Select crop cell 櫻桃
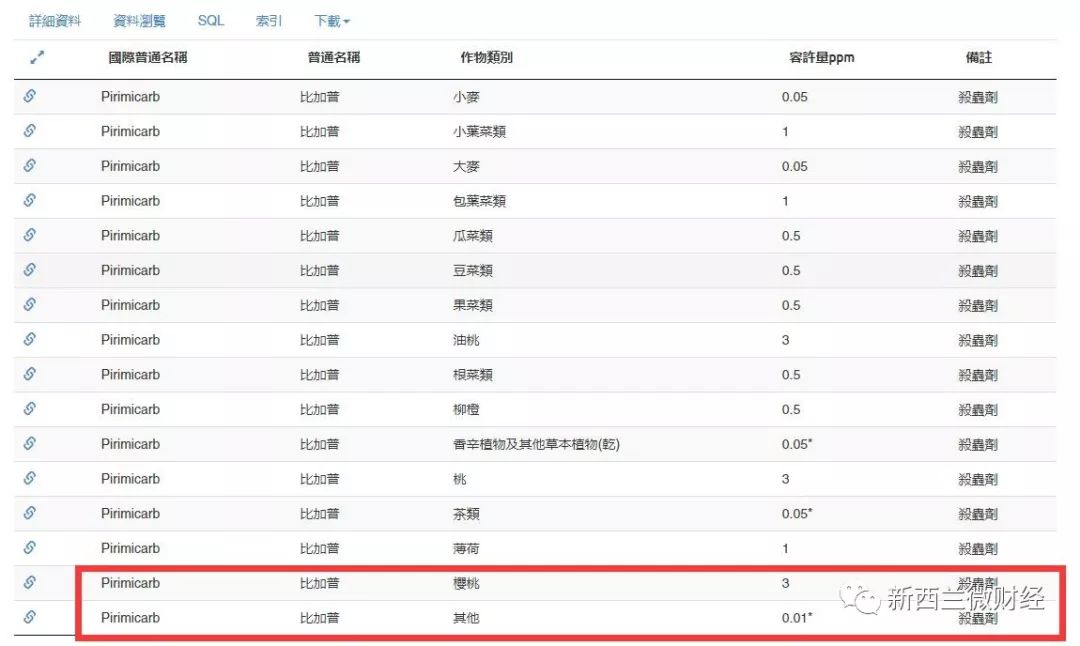 click(x=466, y=583)
